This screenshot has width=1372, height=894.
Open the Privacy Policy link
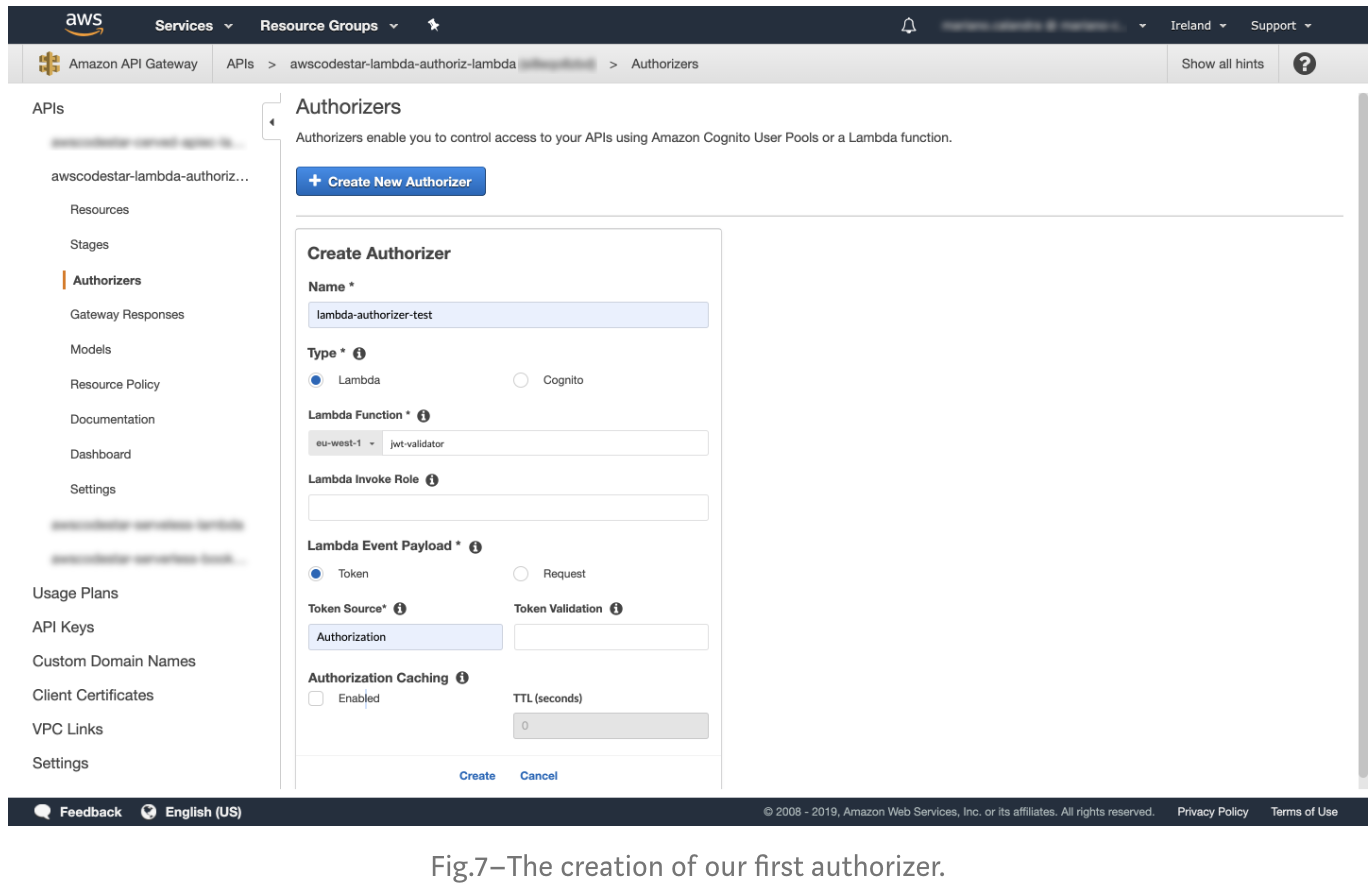[1213, 812]
